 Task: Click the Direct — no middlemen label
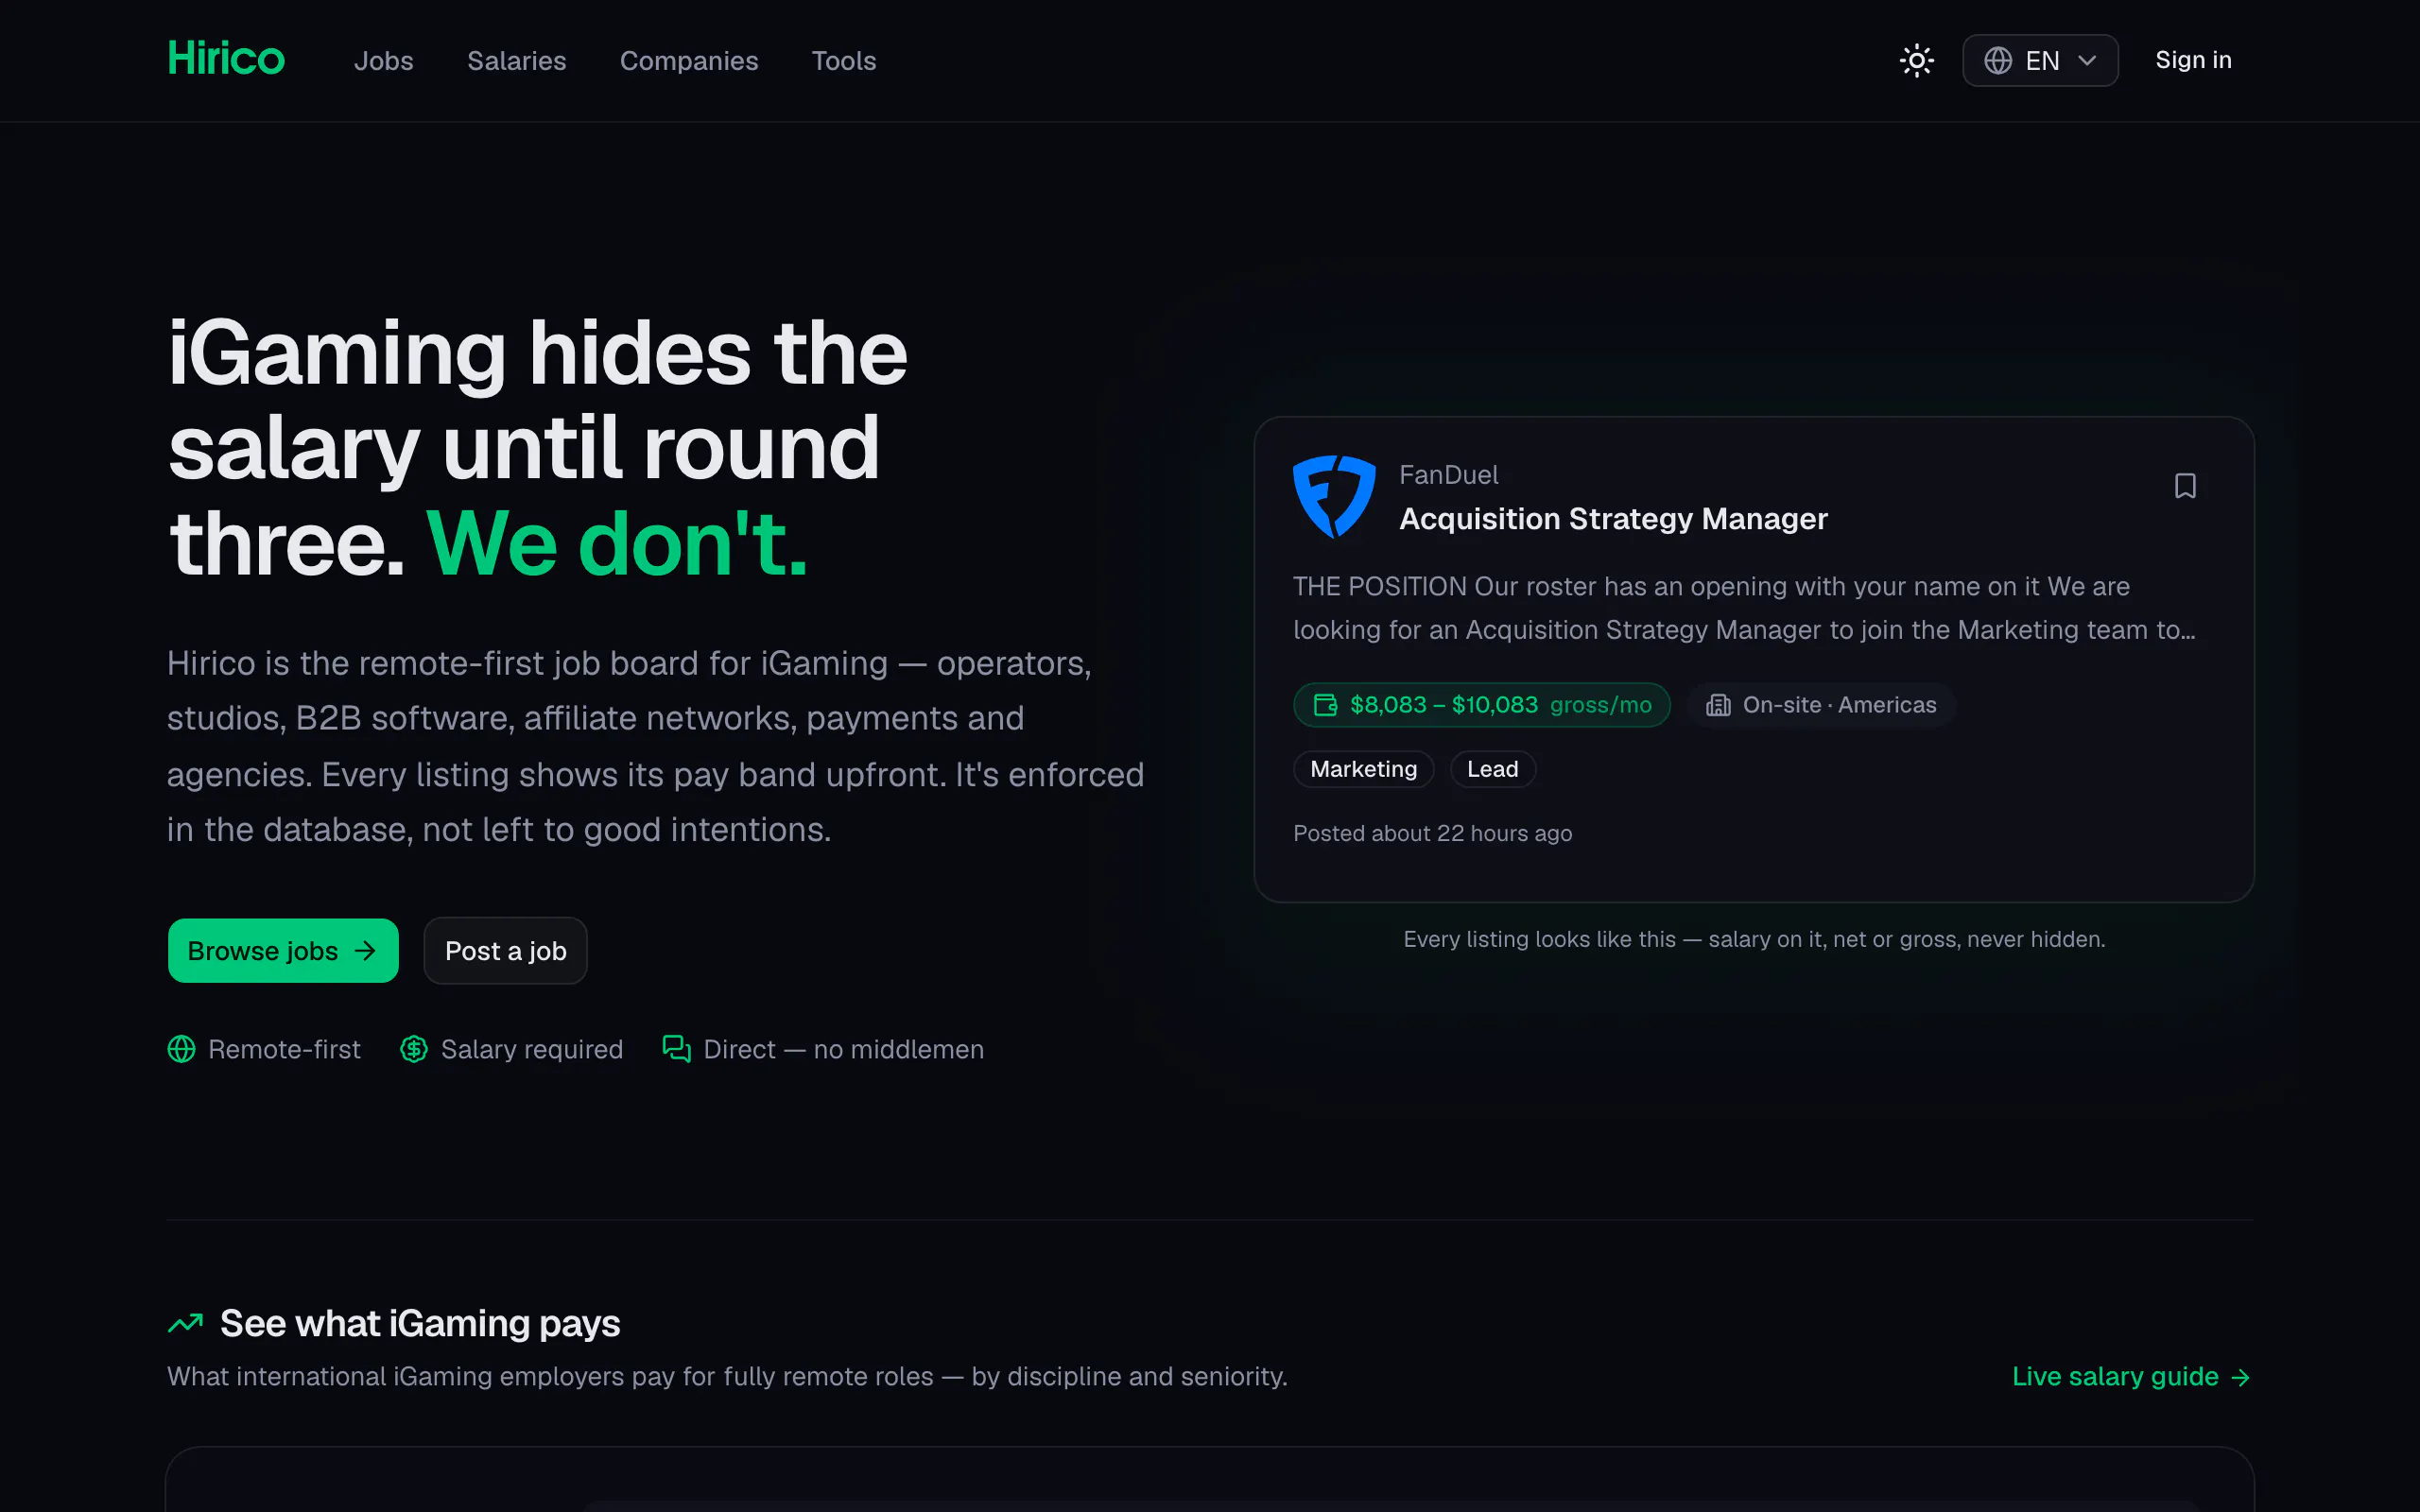point(843,1049)
